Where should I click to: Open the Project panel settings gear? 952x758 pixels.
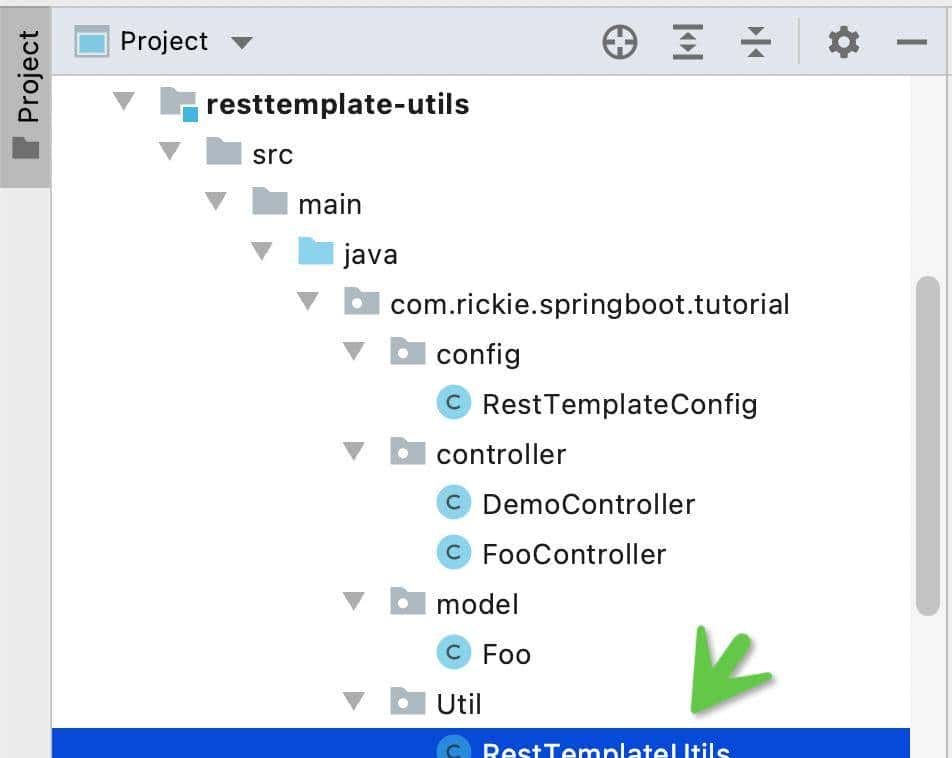point(843,43)
